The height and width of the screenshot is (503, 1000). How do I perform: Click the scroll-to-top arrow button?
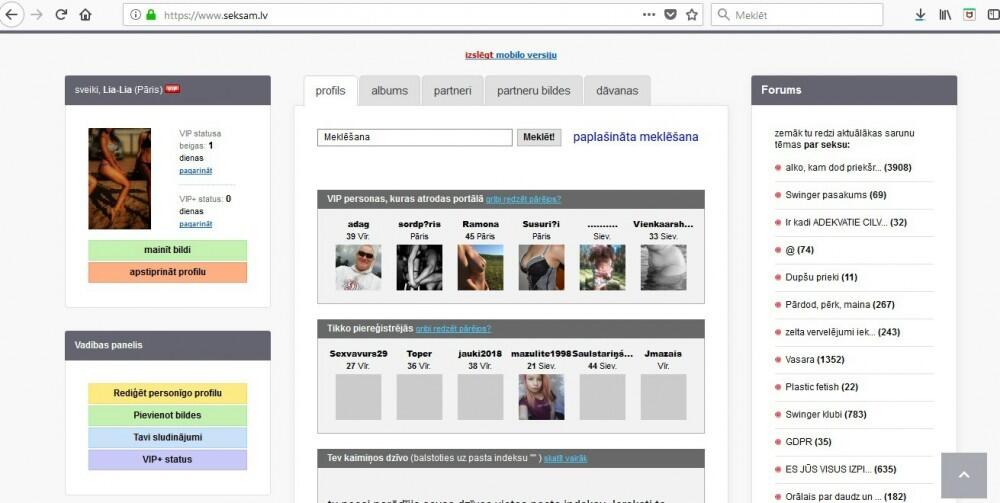(x=965, y=476)
